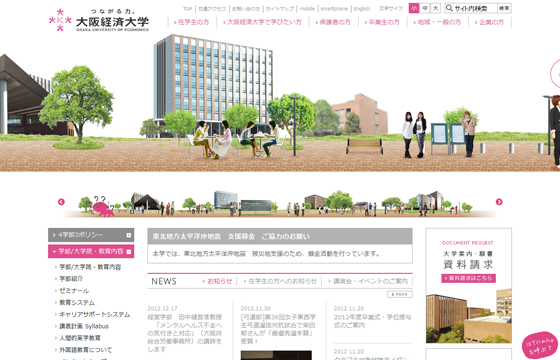560x360 pixels.
Task: Open the mobile header link
Action: 307,9
